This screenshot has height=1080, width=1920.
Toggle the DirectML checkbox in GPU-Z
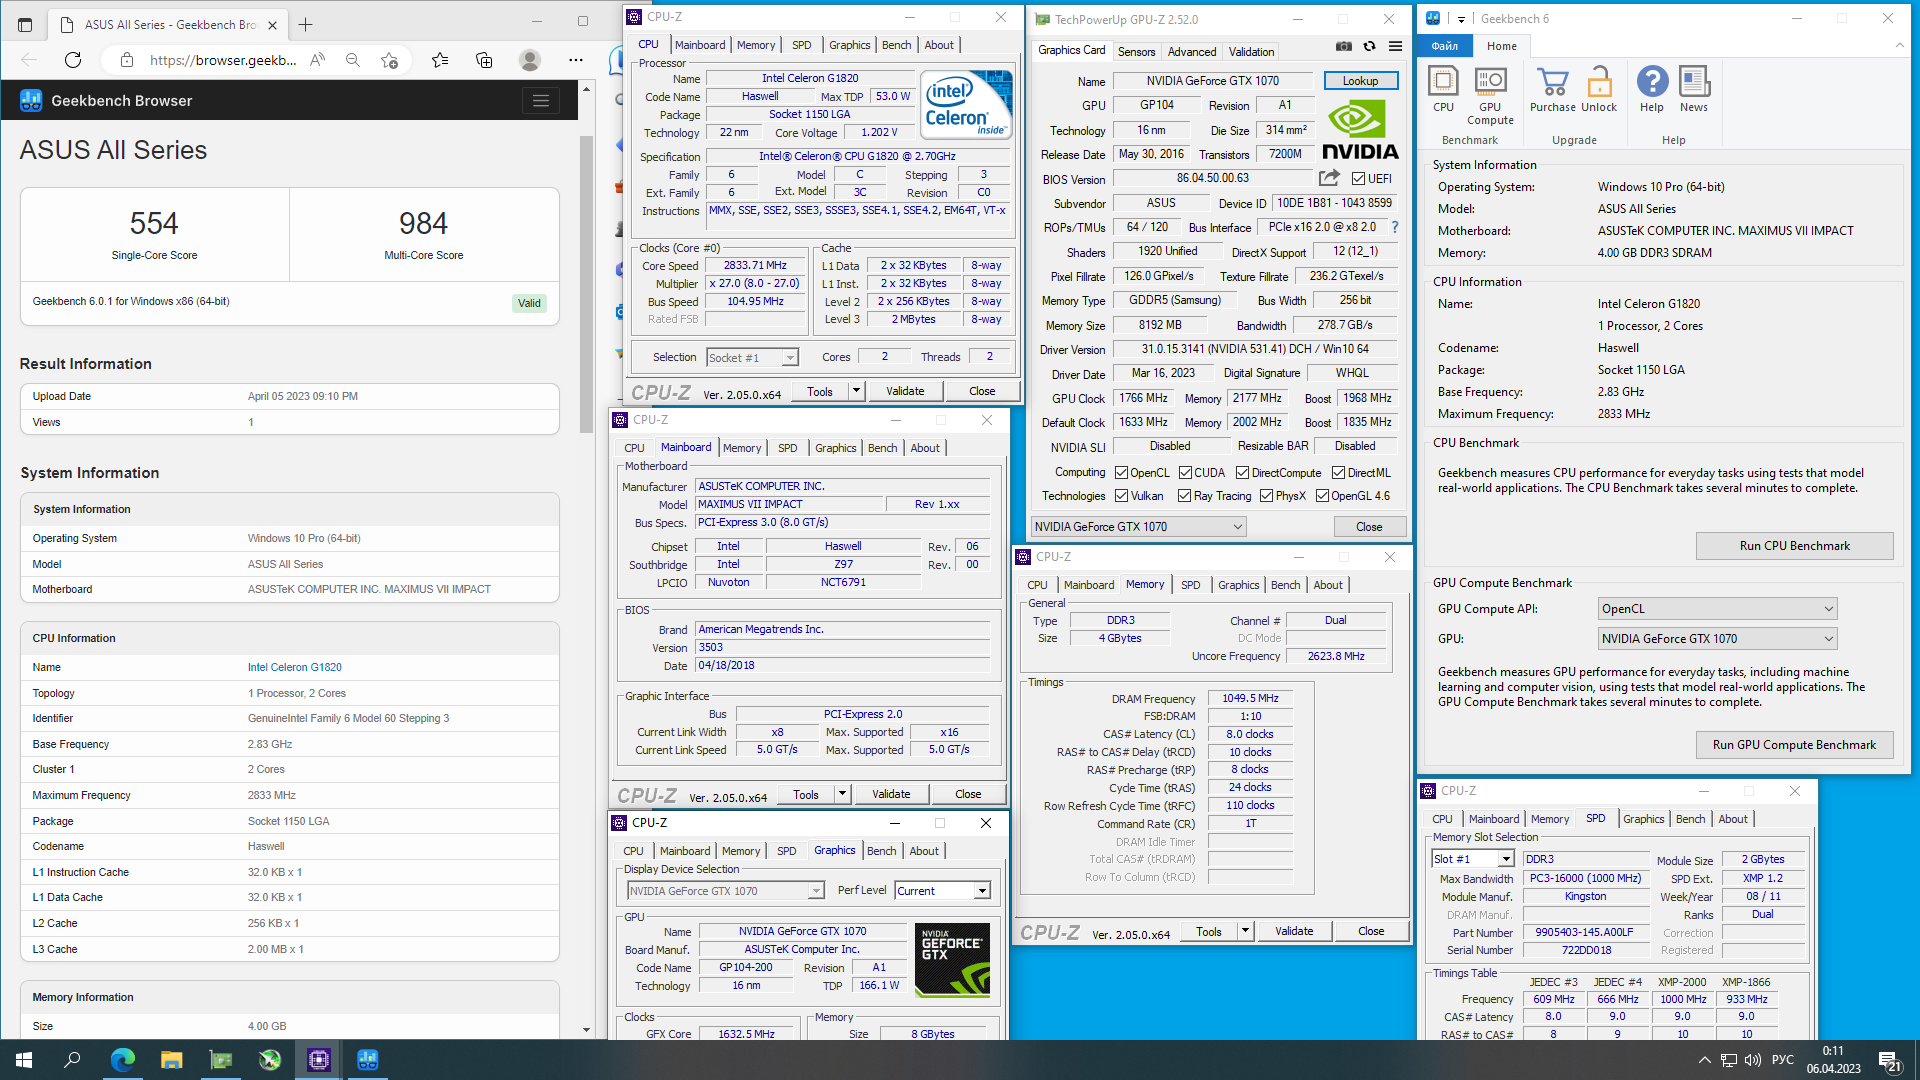(1338, 473)
